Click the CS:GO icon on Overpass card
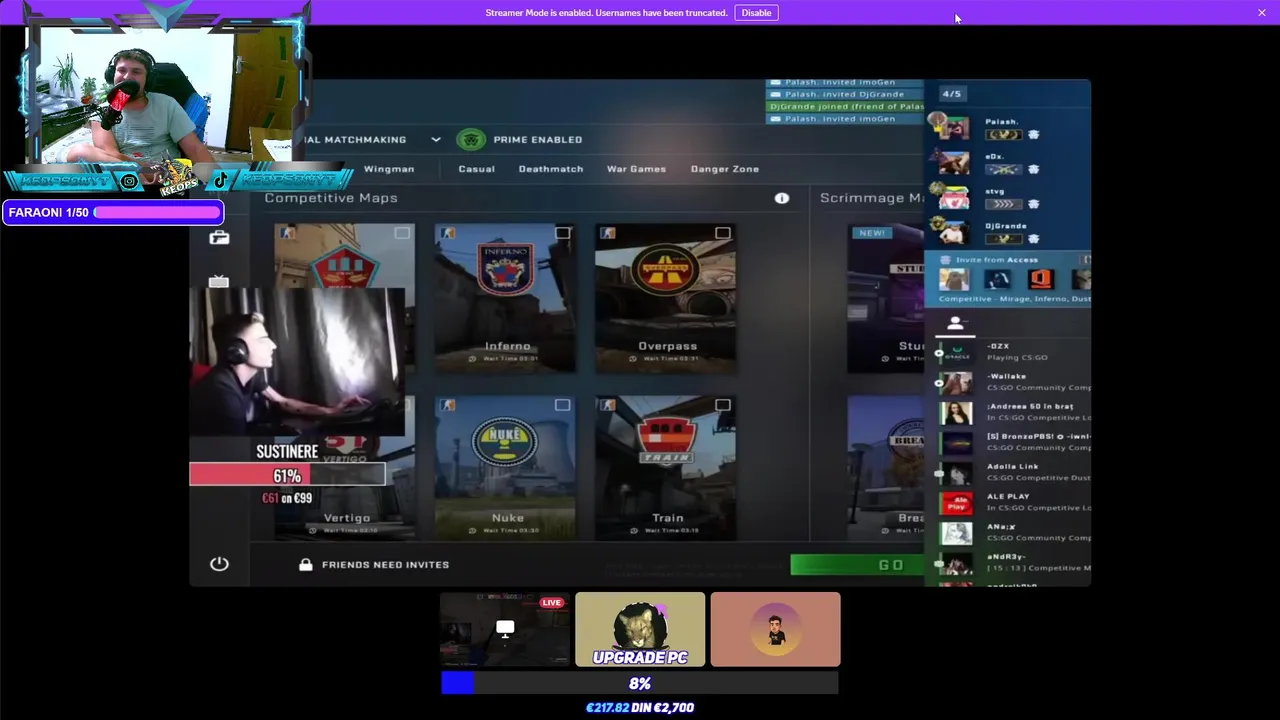This screenshot has width=1280, height=720. [607, 233]
